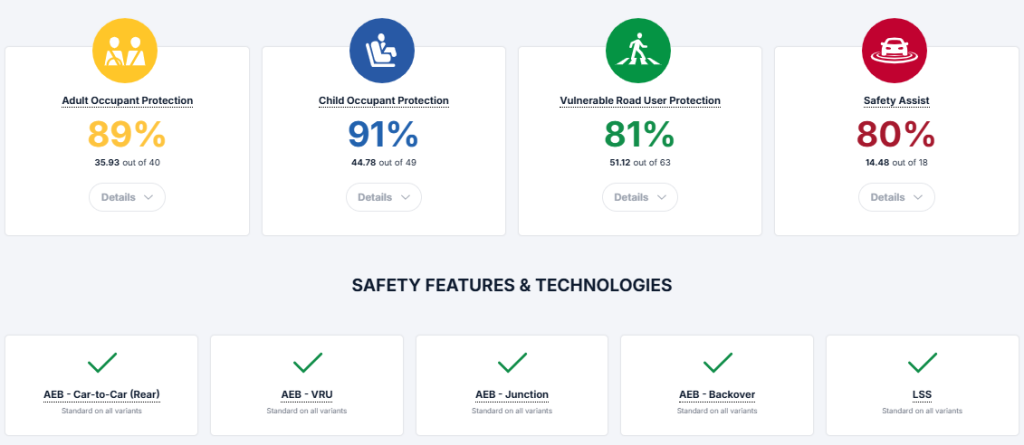
Task: Click the green checkmark above LSS
Action: (x=922, y=361)
